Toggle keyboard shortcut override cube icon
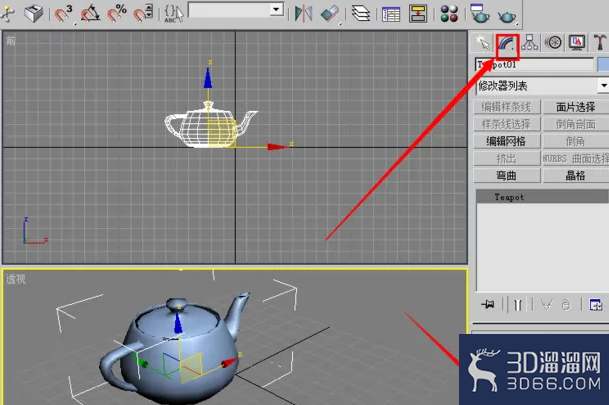 (x=33, y=12)
